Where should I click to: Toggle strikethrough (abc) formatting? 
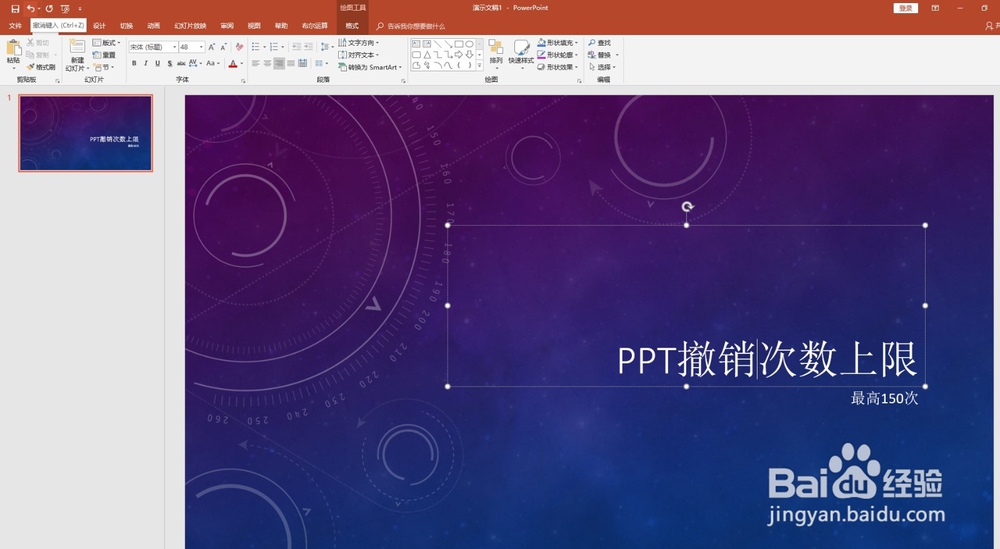(181, 63)
